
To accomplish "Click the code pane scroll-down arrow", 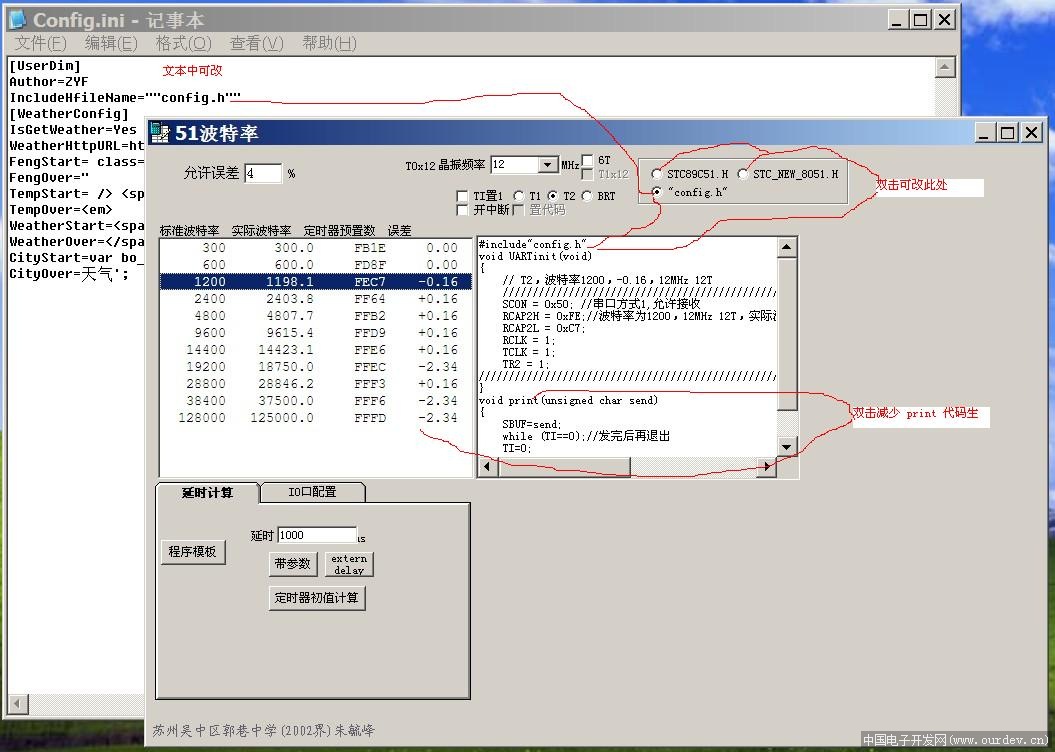I will pos(786,447).
